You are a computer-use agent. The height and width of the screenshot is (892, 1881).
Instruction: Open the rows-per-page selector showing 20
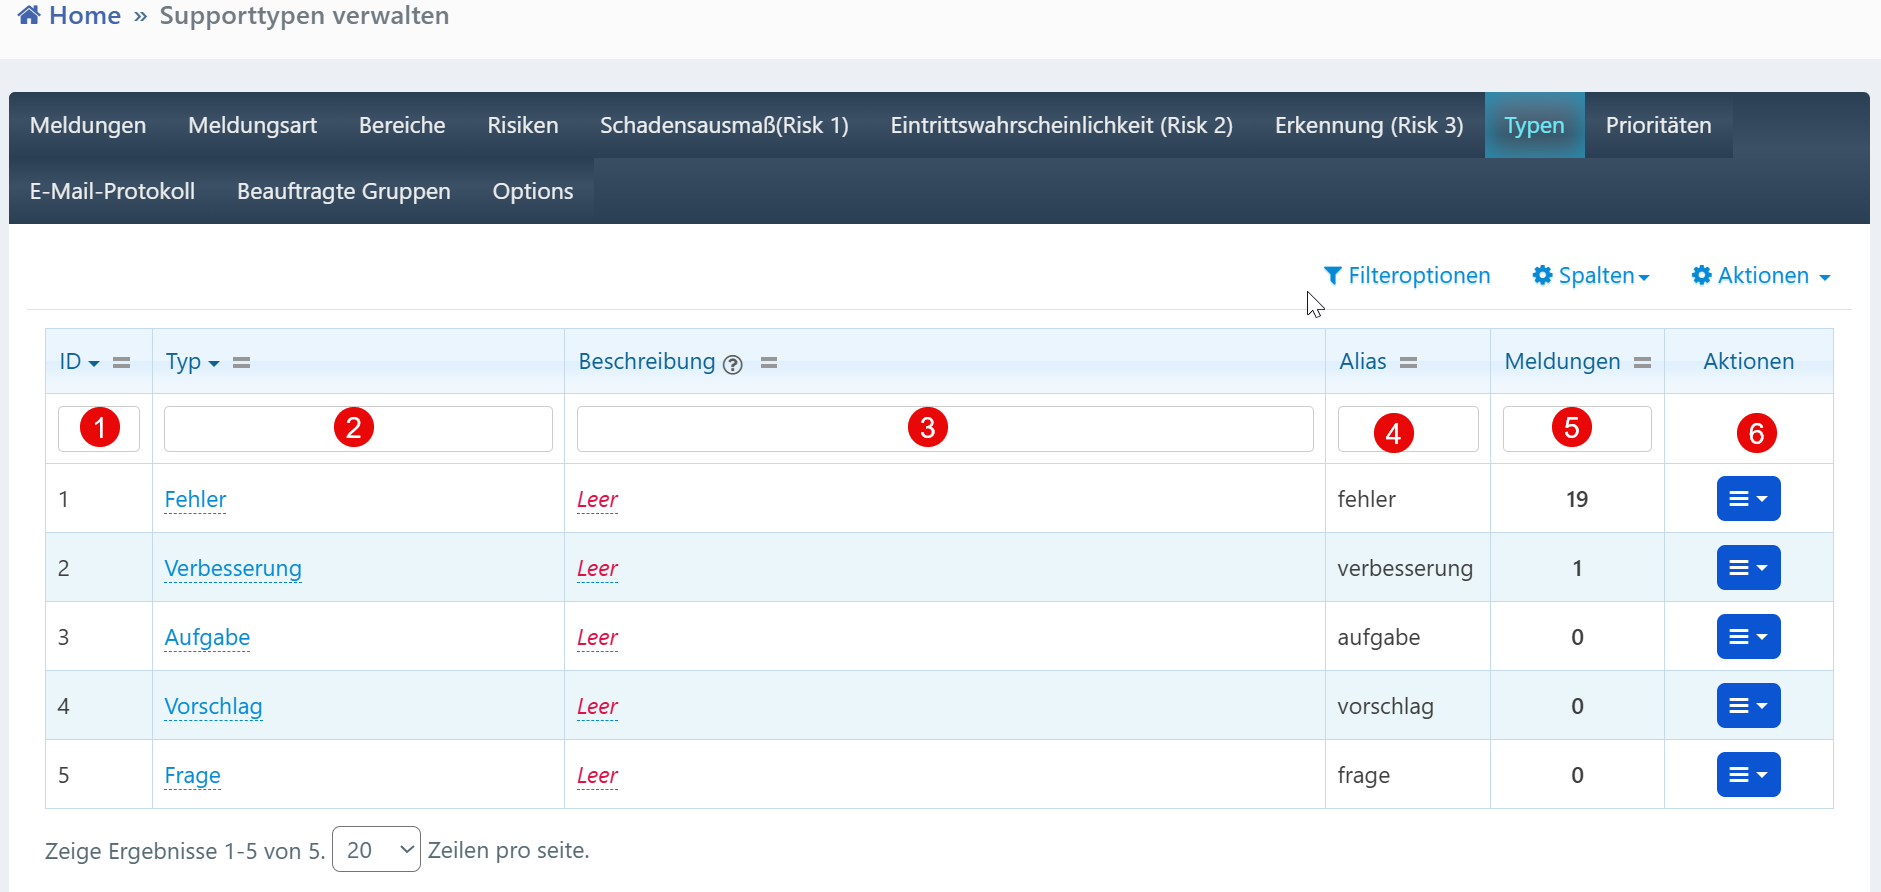pos(376,849)
